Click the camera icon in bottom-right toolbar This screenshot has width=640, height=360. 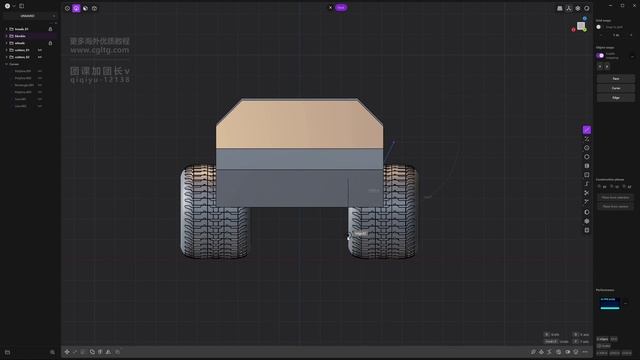567,352
